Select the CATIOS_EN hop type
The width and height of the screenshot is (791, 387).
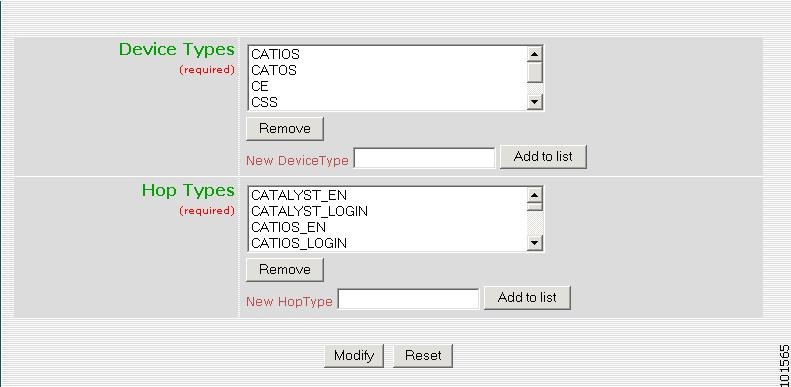pyautogui.click(x=387, y=227)
